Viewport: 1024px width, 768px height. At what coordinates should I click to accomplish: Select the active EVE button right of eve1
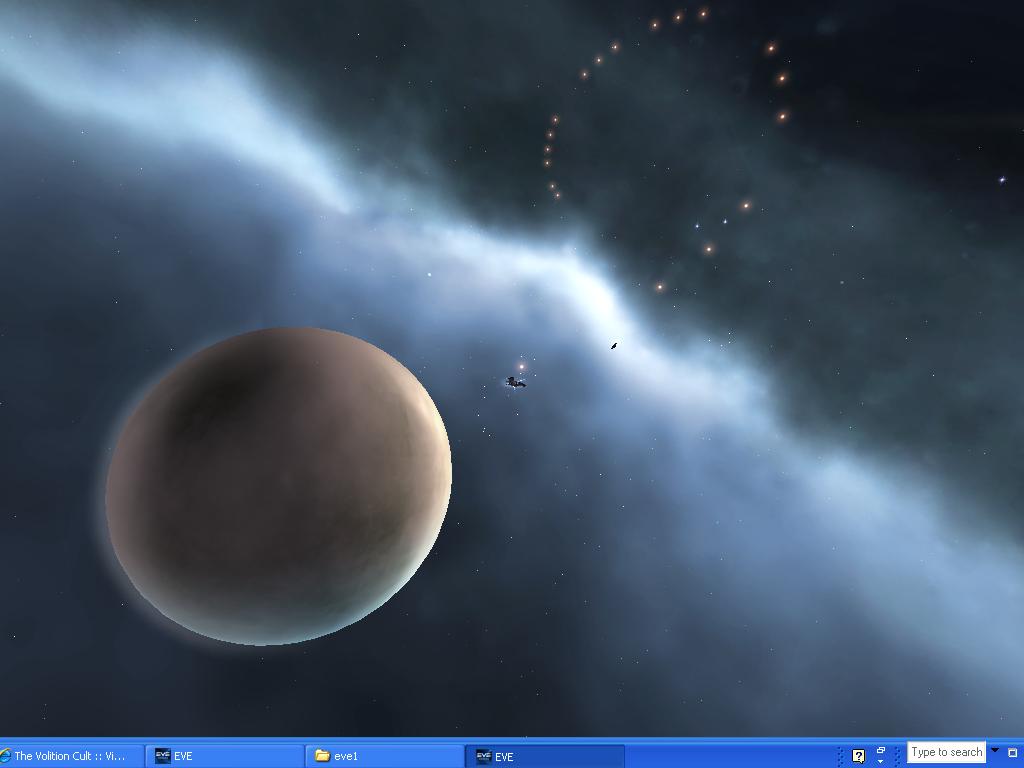pyautogui.click(x=545, y=756)
